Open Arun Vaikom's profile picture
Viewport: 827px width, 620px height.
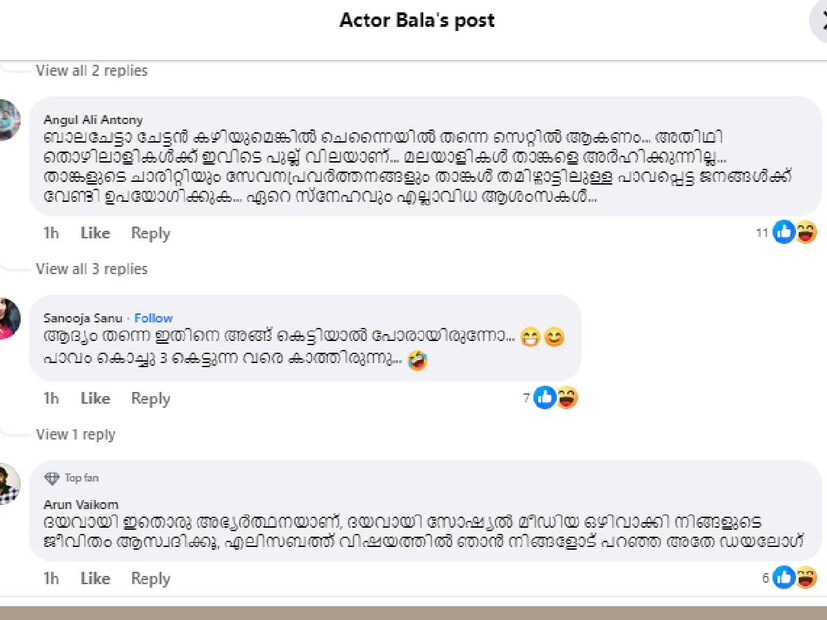(9, 484)
